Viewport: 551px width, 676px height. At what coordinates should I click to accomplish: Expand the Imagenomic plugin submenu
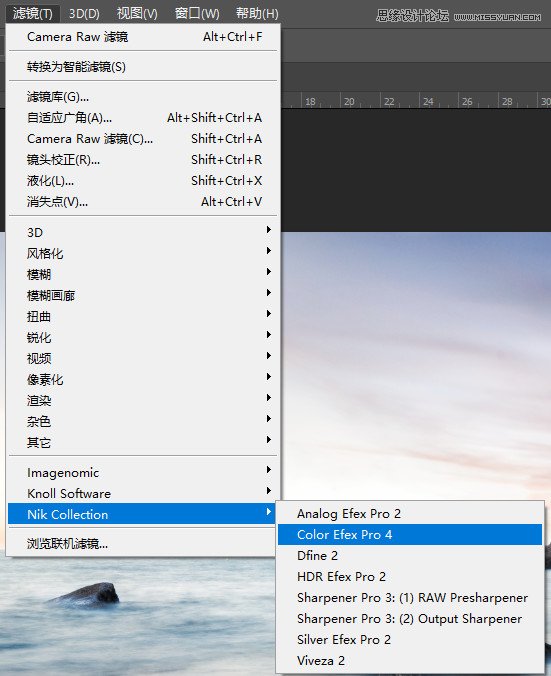click(x=143, y=473)
